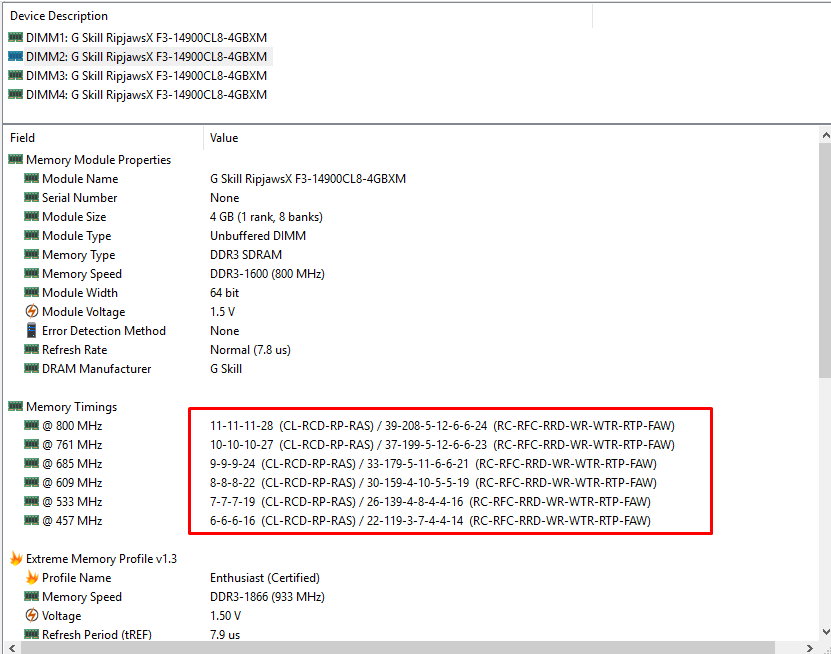Select the 'Normal (7.8 us)' value
Screen dimensions: 831x654
(250, 350)
